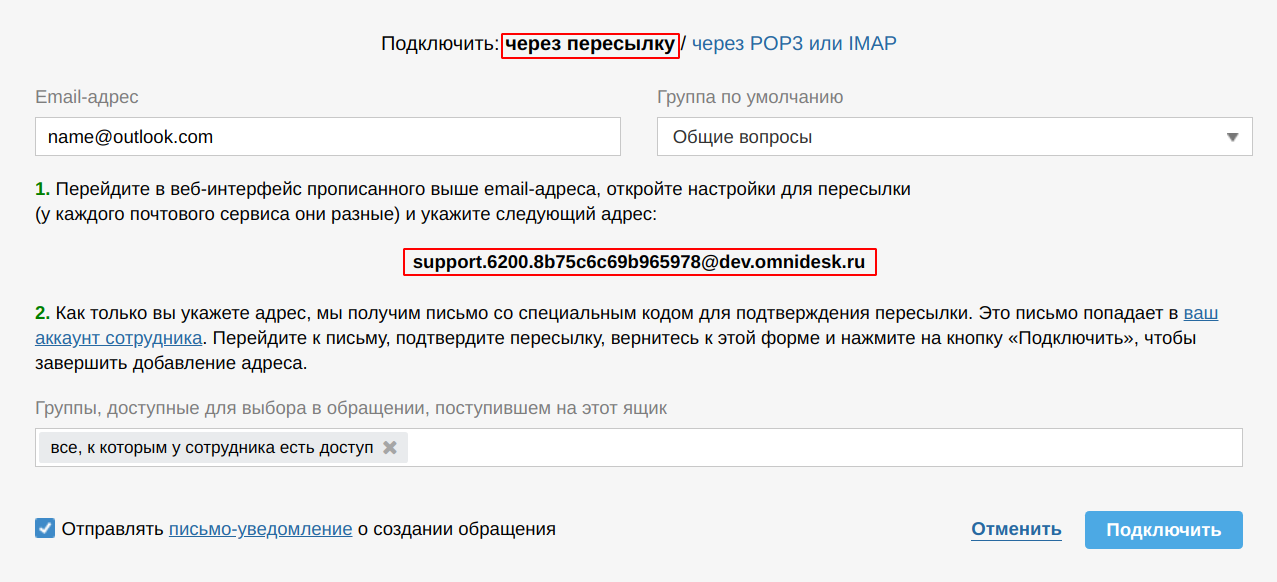Click the «Отменить» link
The width and height of the screenshot is (1277, 582).
pyautogui.click(x=1016, y=530)
